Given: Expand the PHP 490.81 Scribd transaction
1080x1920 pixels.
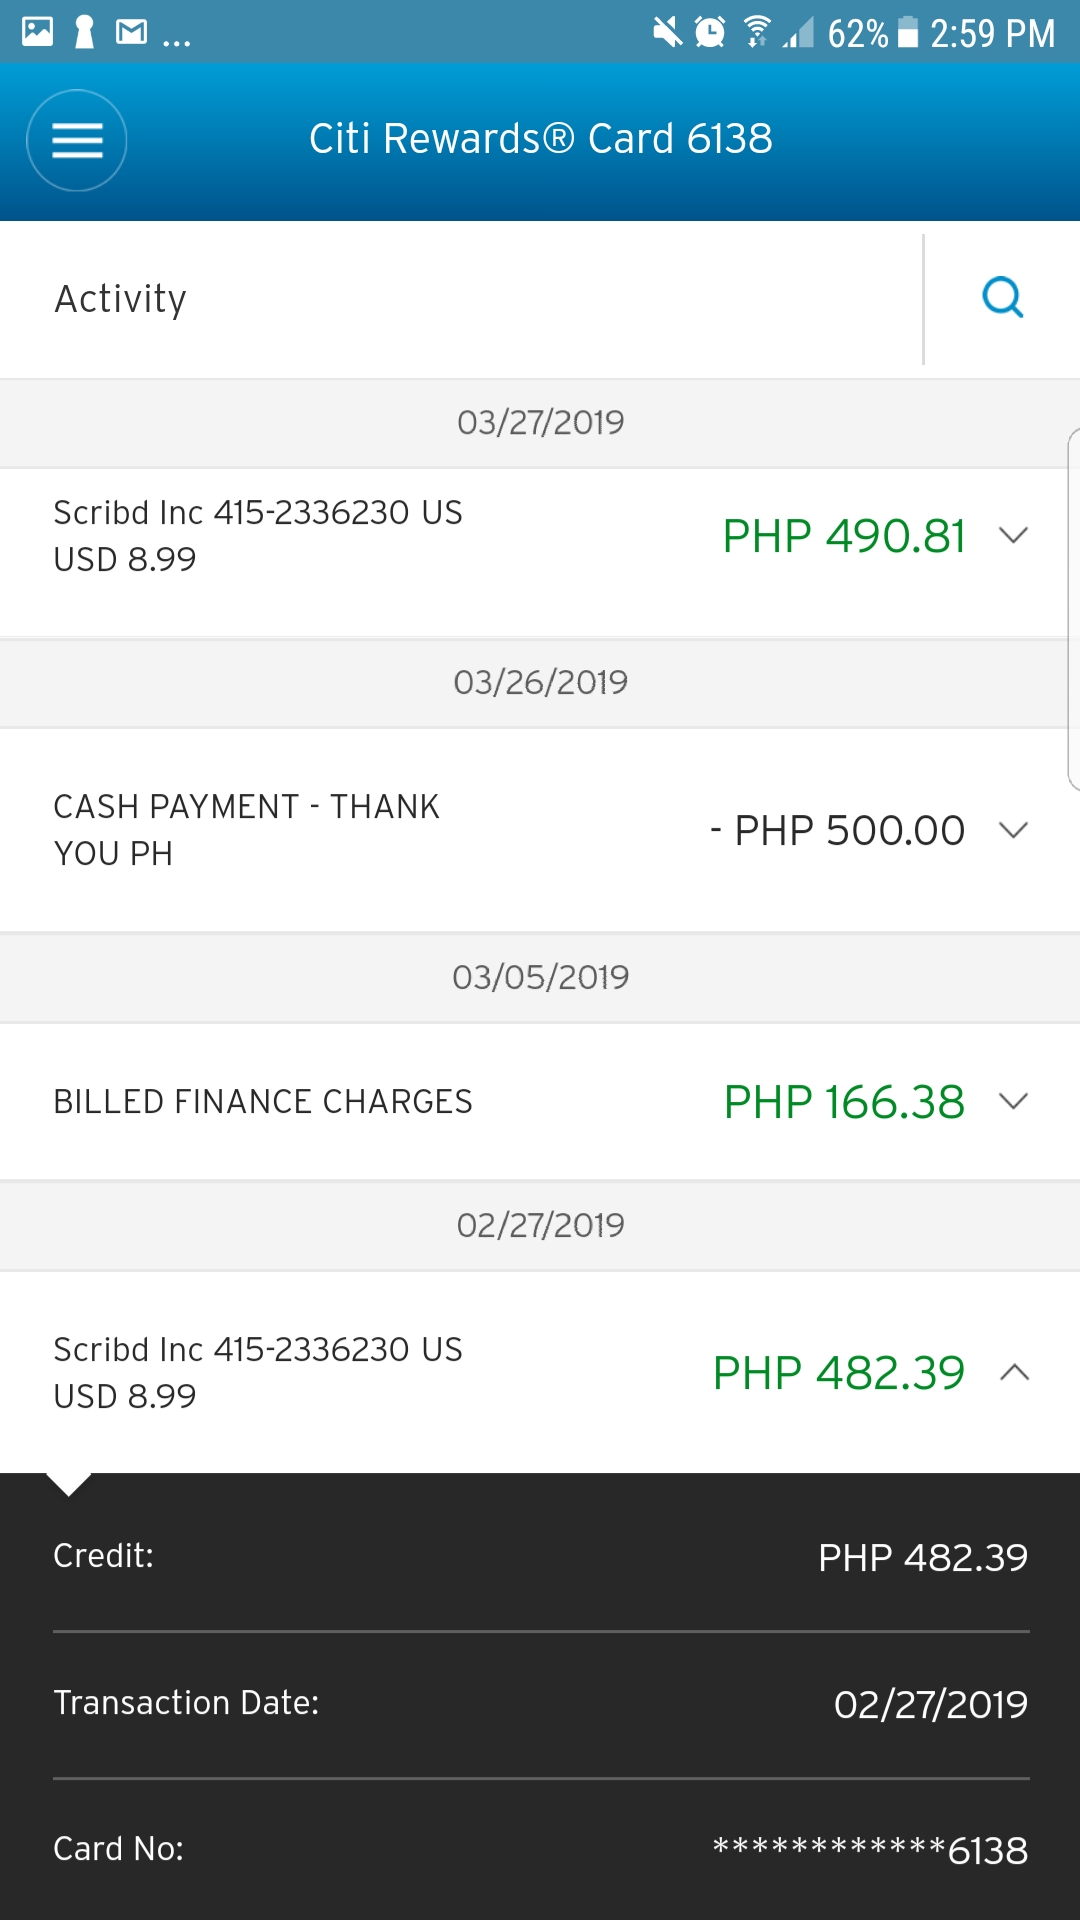Looking at the screenshot, I should coord(1013,536).
